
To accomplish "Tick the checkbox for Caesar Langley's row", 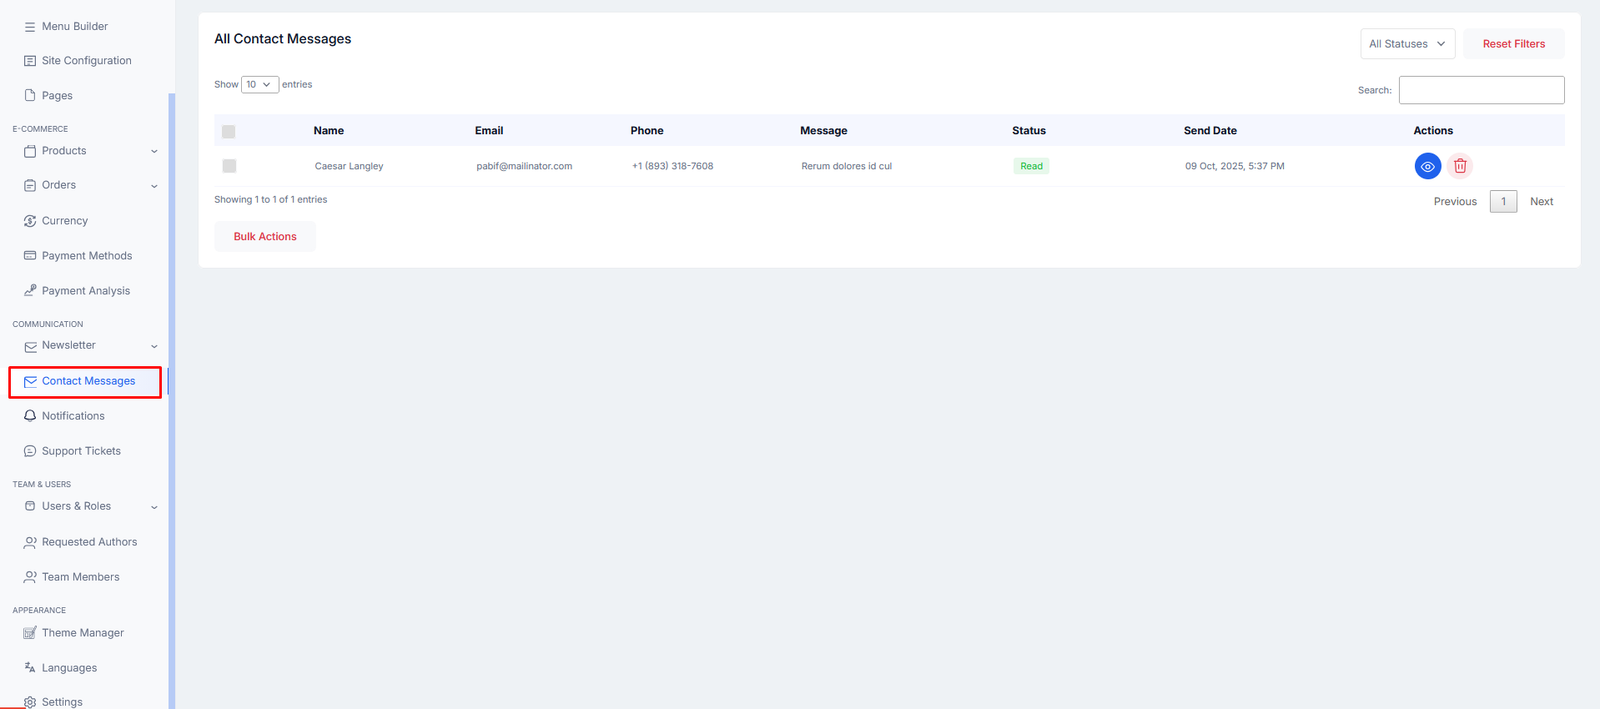I will point(229,166).
